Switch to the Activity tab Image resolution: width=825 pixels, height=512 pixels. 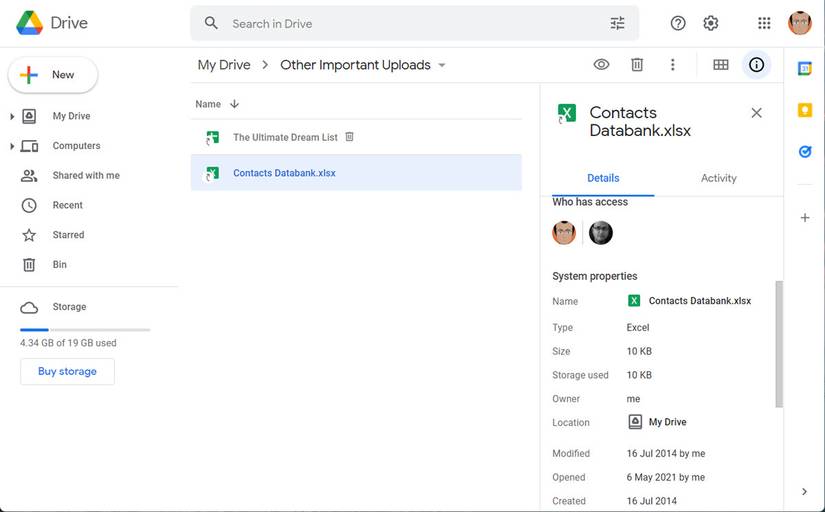pos(718,178)
